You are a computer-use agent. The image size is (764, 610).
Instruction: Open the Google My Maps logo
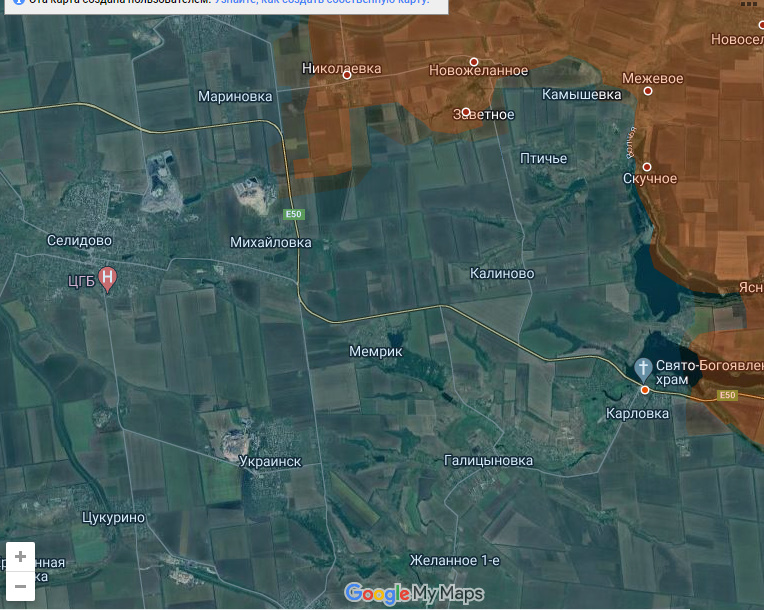coord(414,593)
